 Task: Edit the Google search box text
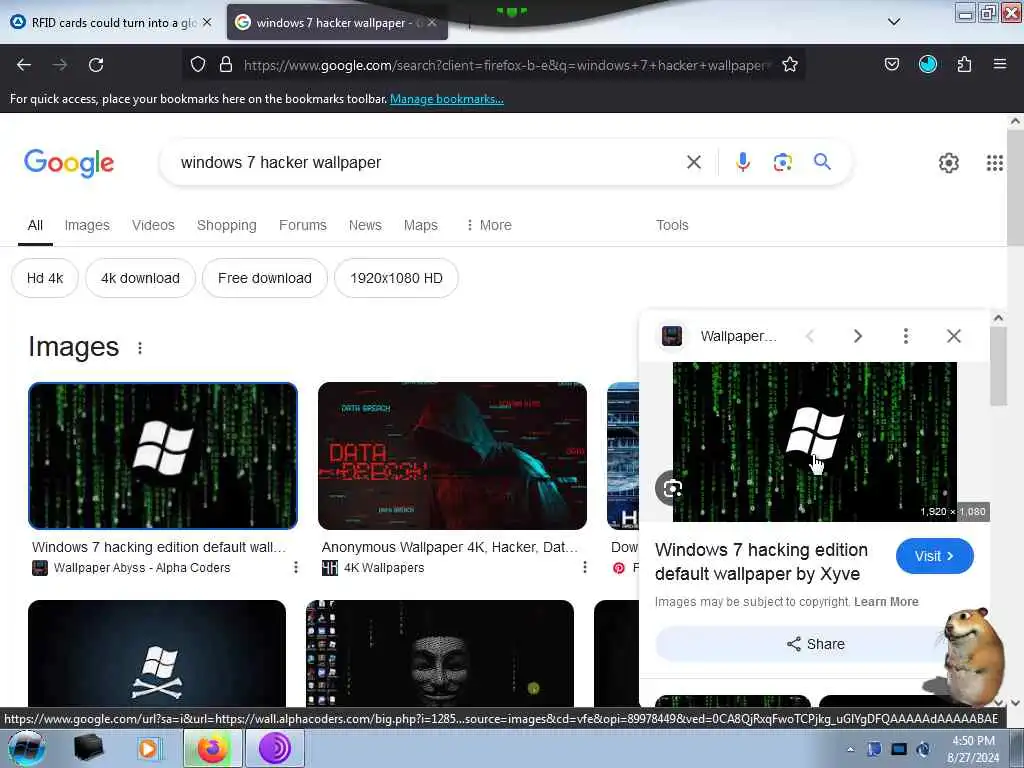coord(428,162)
